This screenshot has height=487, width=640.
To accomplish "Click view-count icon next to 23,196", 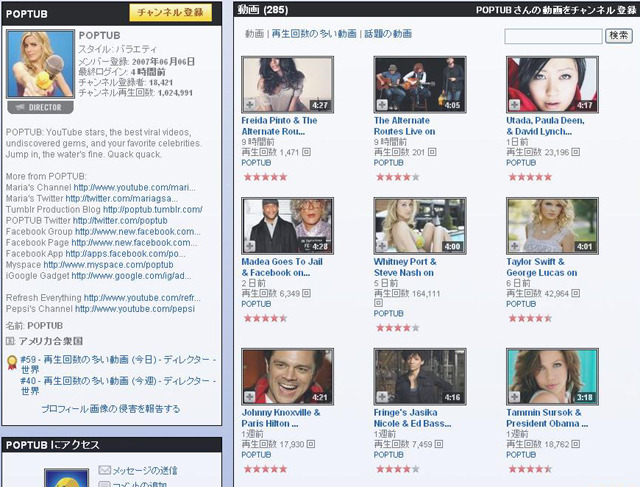I will (575, 152).
